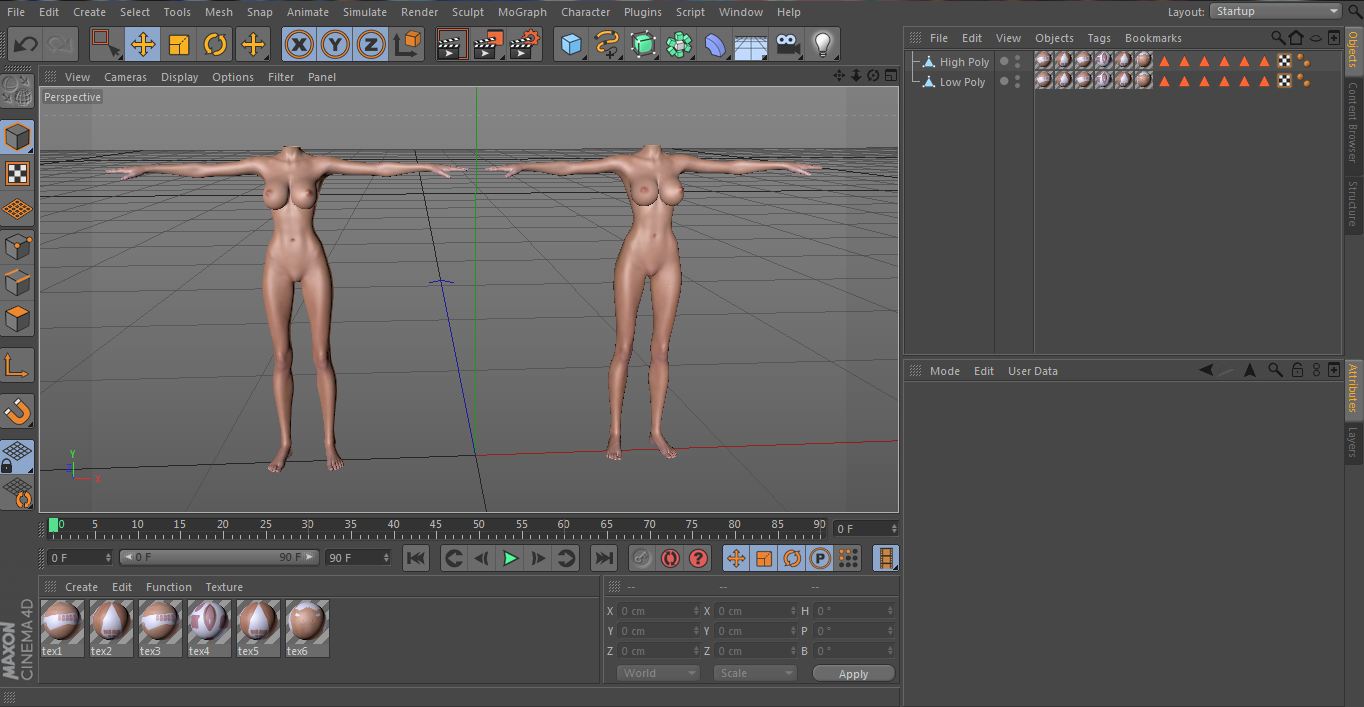Click the Apply button
The image size is (1364, 707).
tap(852, 674)
